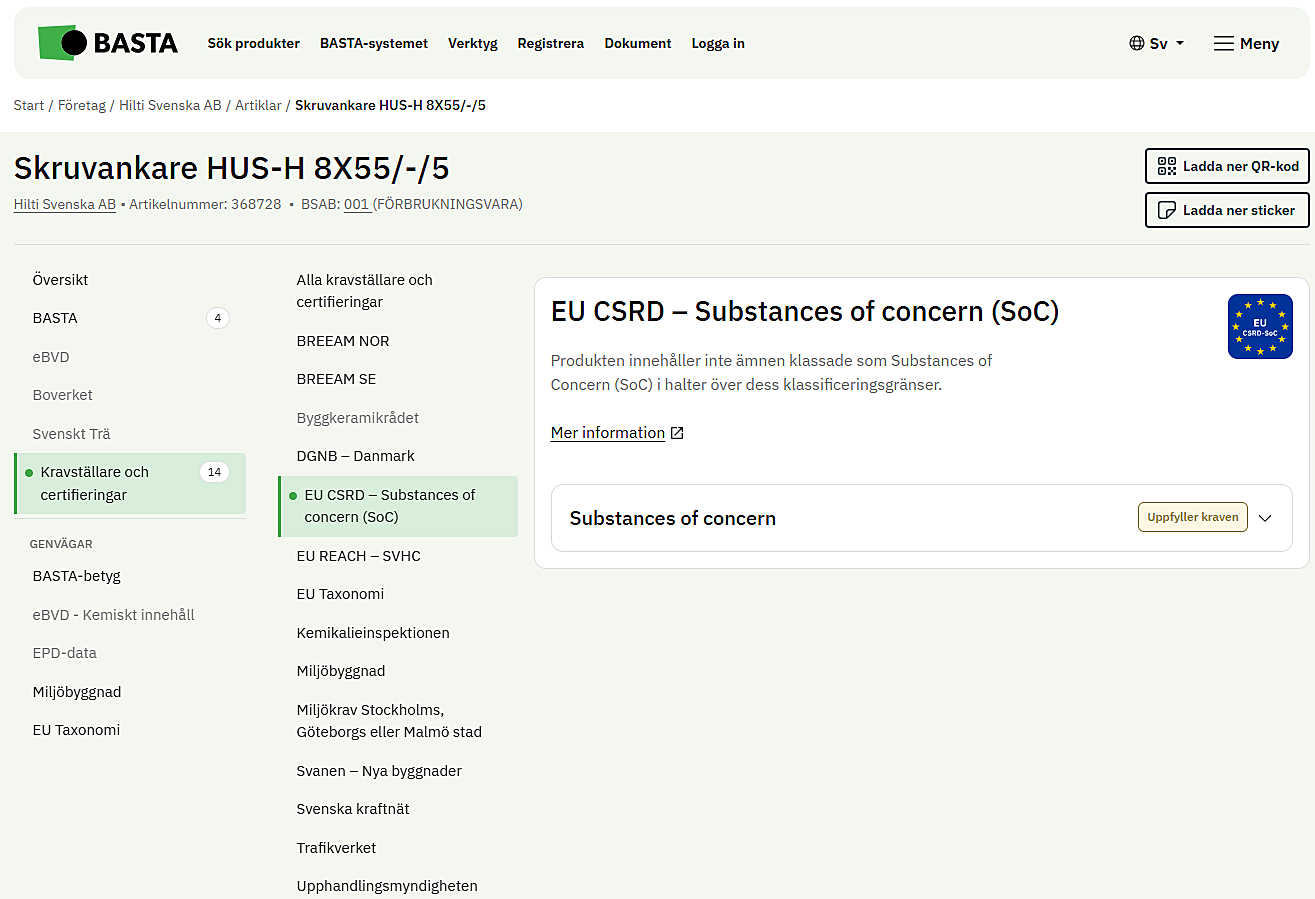Screen dimensions: 1315x899
Task: Select eBVD in the left sidebar
Action: click(x=130, y=357)
